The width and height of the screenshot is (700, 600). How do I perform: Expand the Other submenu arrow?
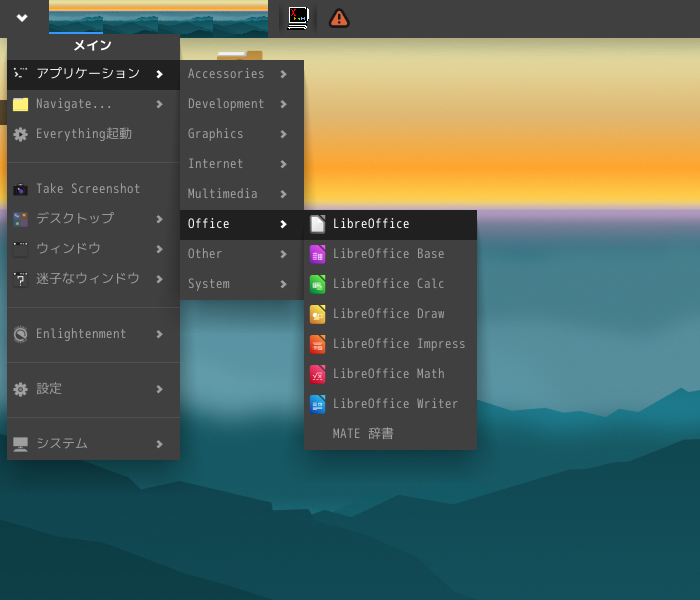coord(283,254)
